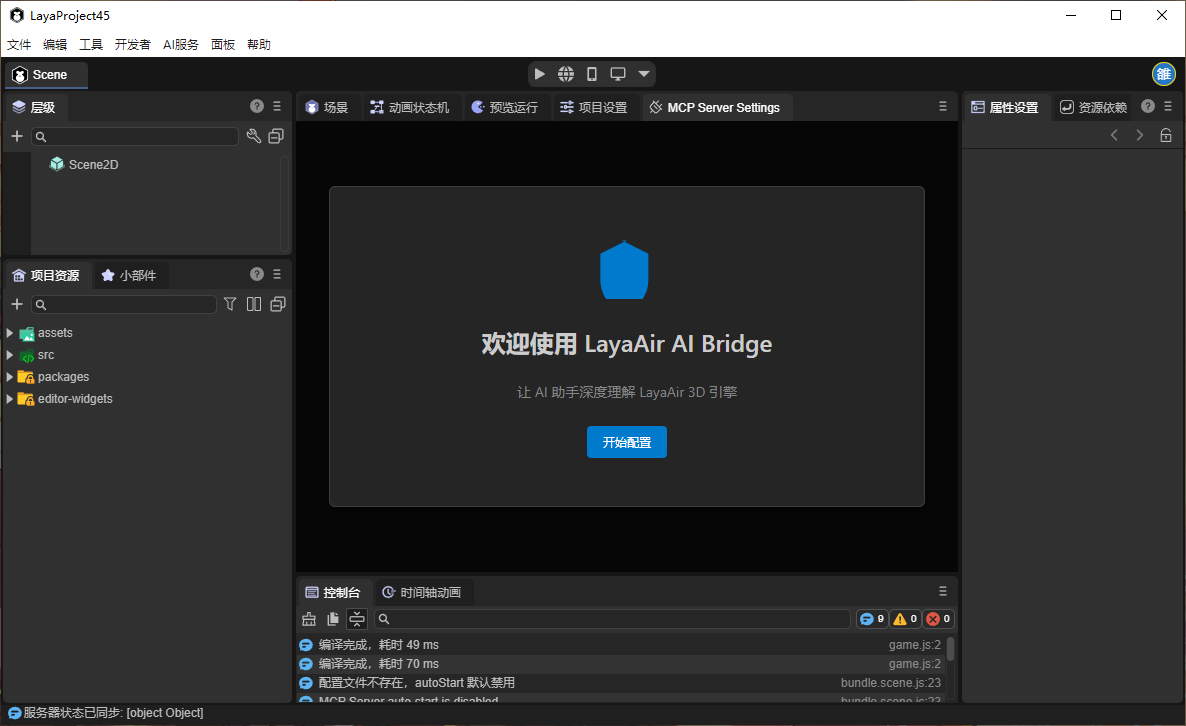Click the hierarchy panel search field
Viewport: 1186px width, 726px height.
click(x=140, y=136)
